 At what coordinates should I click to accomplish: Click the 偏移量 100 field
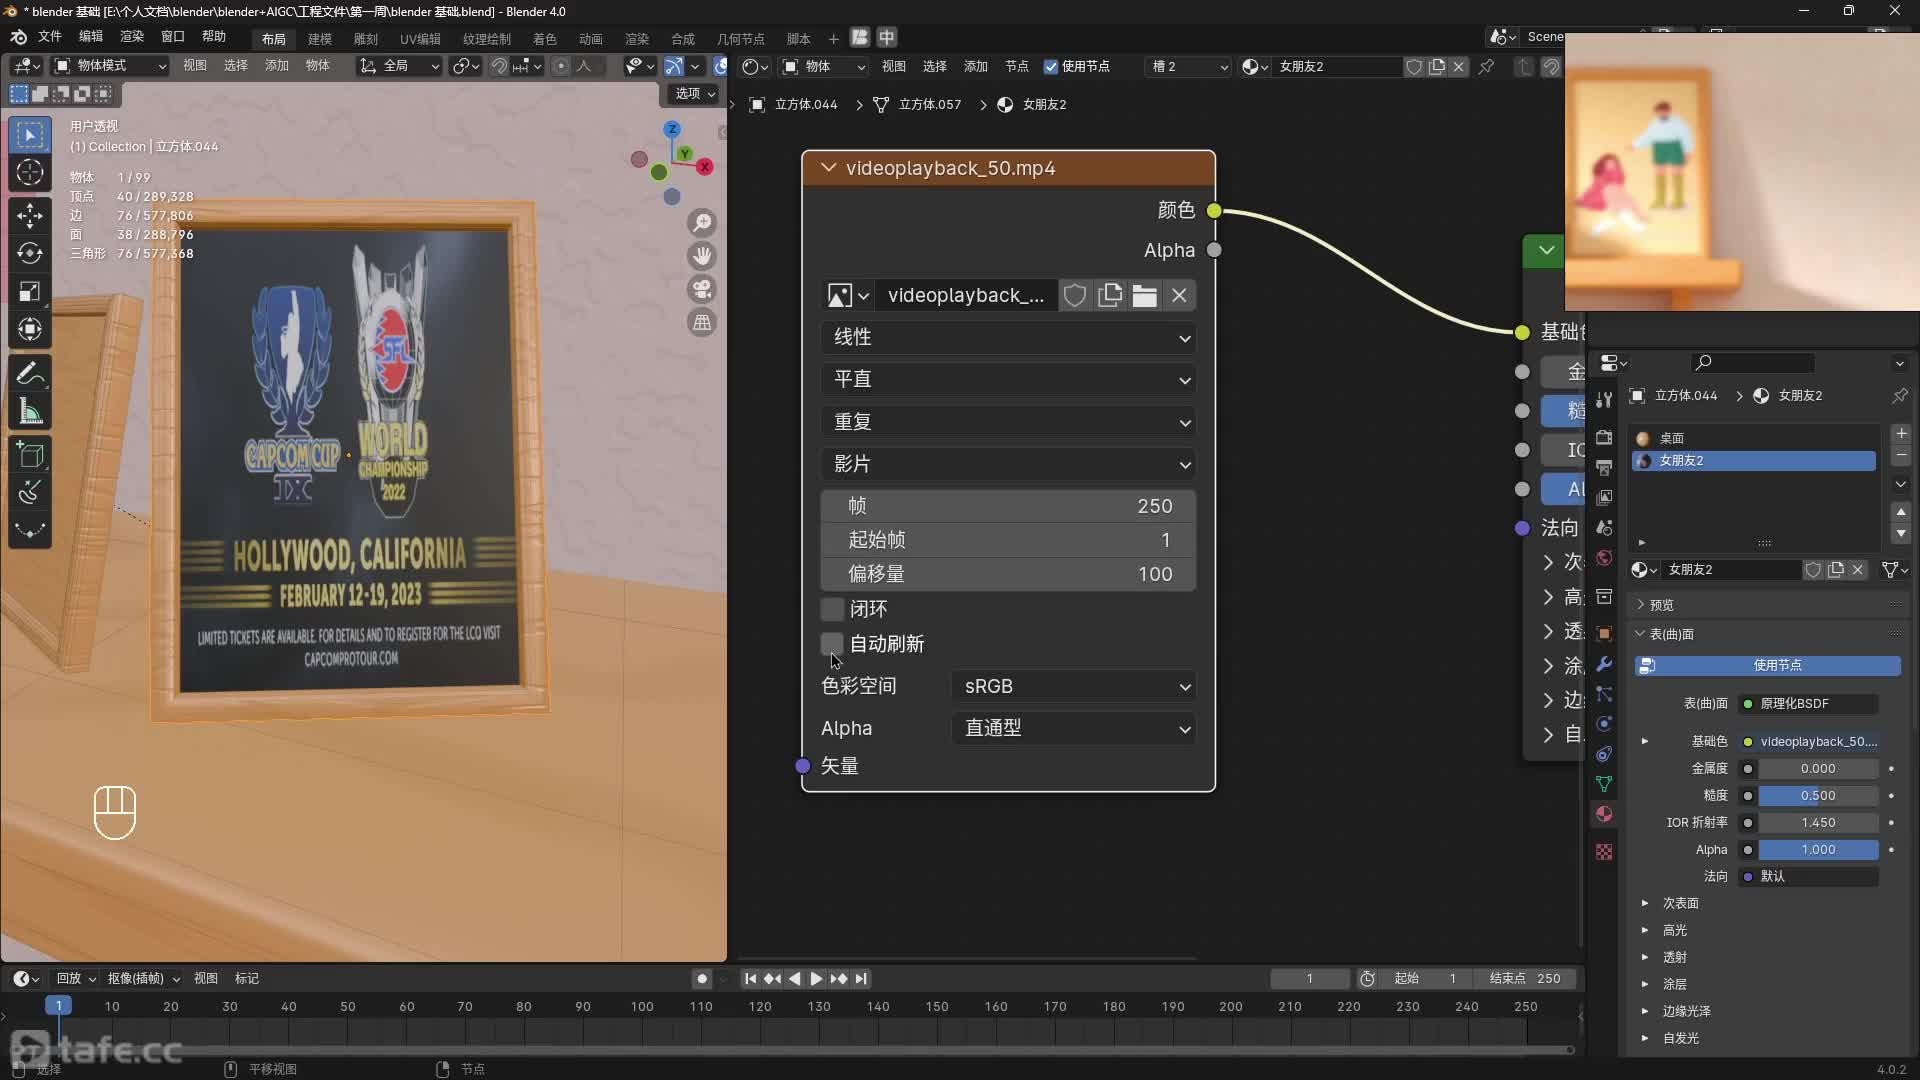pyautogui.click(x=1009, y=574)
